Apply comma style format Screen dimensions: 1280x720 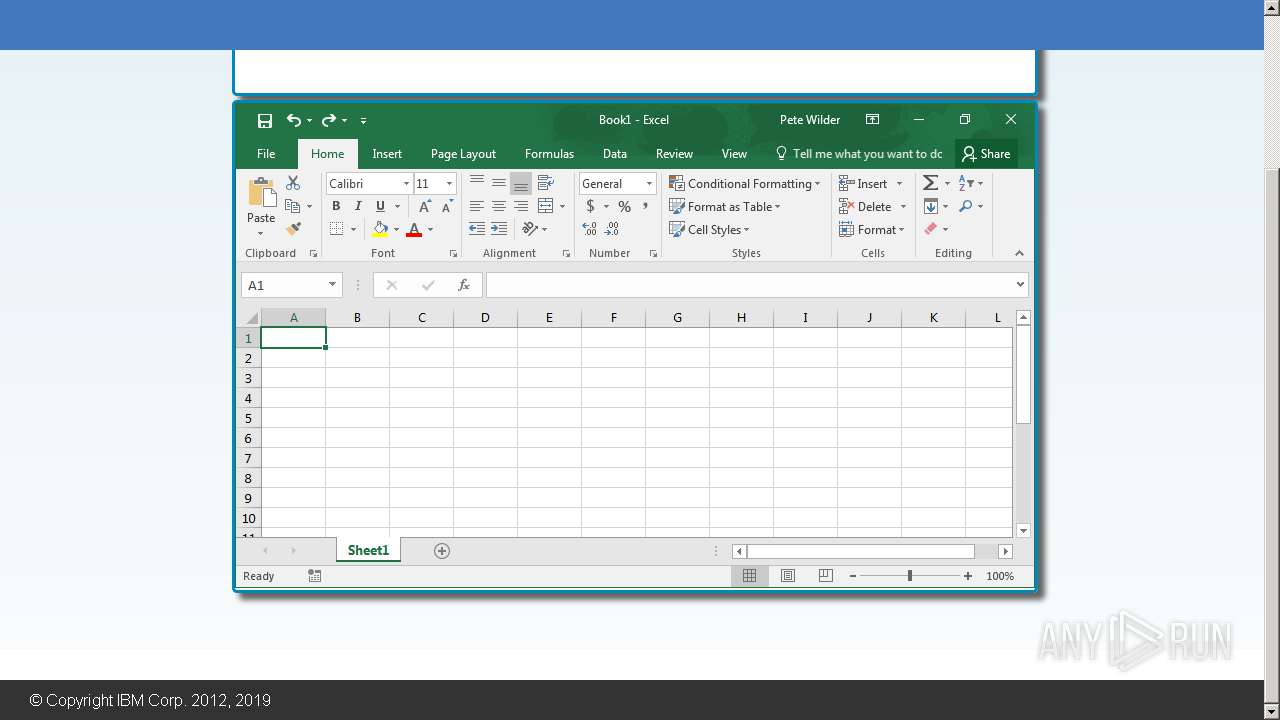646,206
